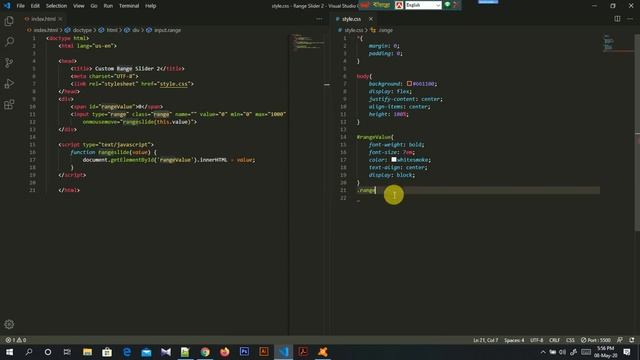Image resolution: width=640 pixels, height=360 pixels.
Task: Change end of line sequence CRLF
Action: (554, 340)
